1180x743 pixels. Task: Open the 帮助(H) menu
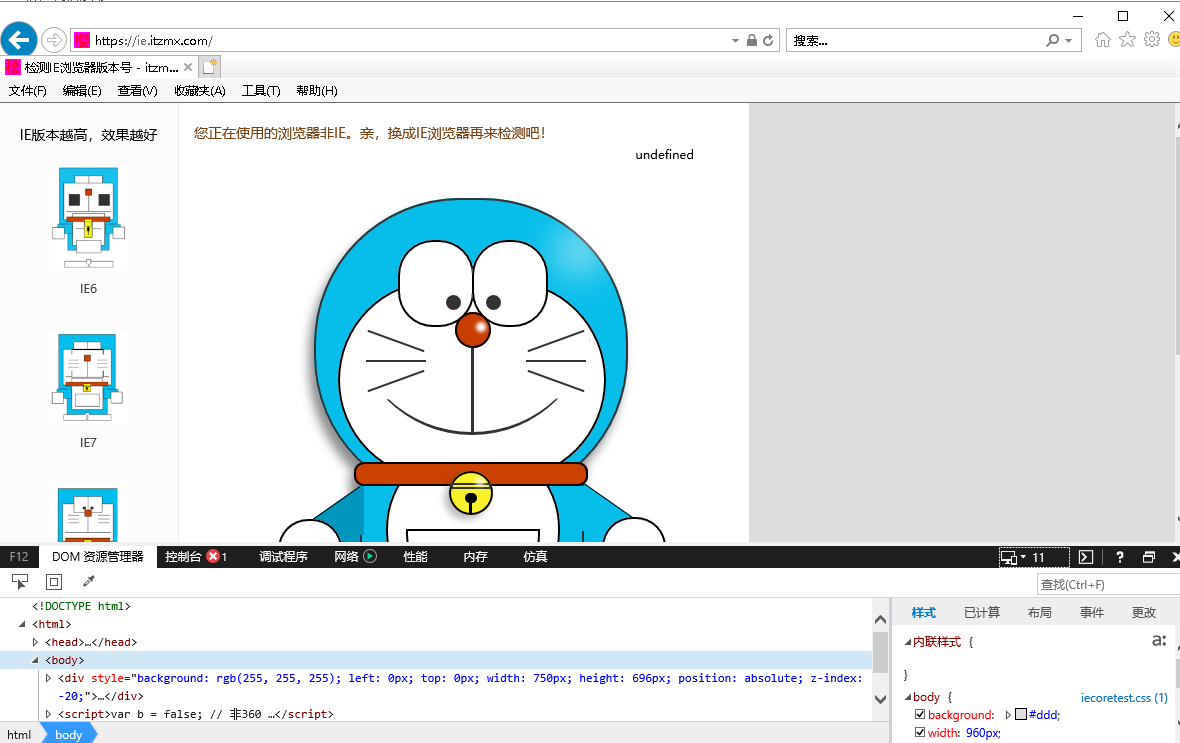click(317, 90)
